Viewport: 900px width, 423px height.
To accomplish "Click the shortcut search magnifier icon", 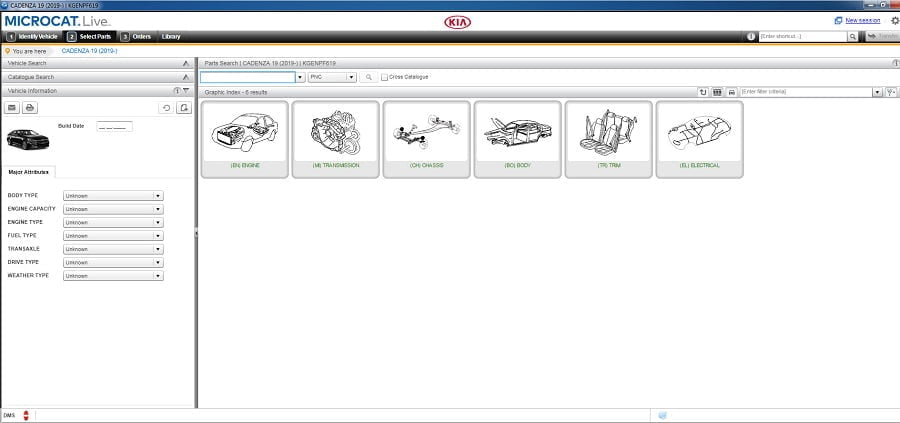I will [853, 36].
